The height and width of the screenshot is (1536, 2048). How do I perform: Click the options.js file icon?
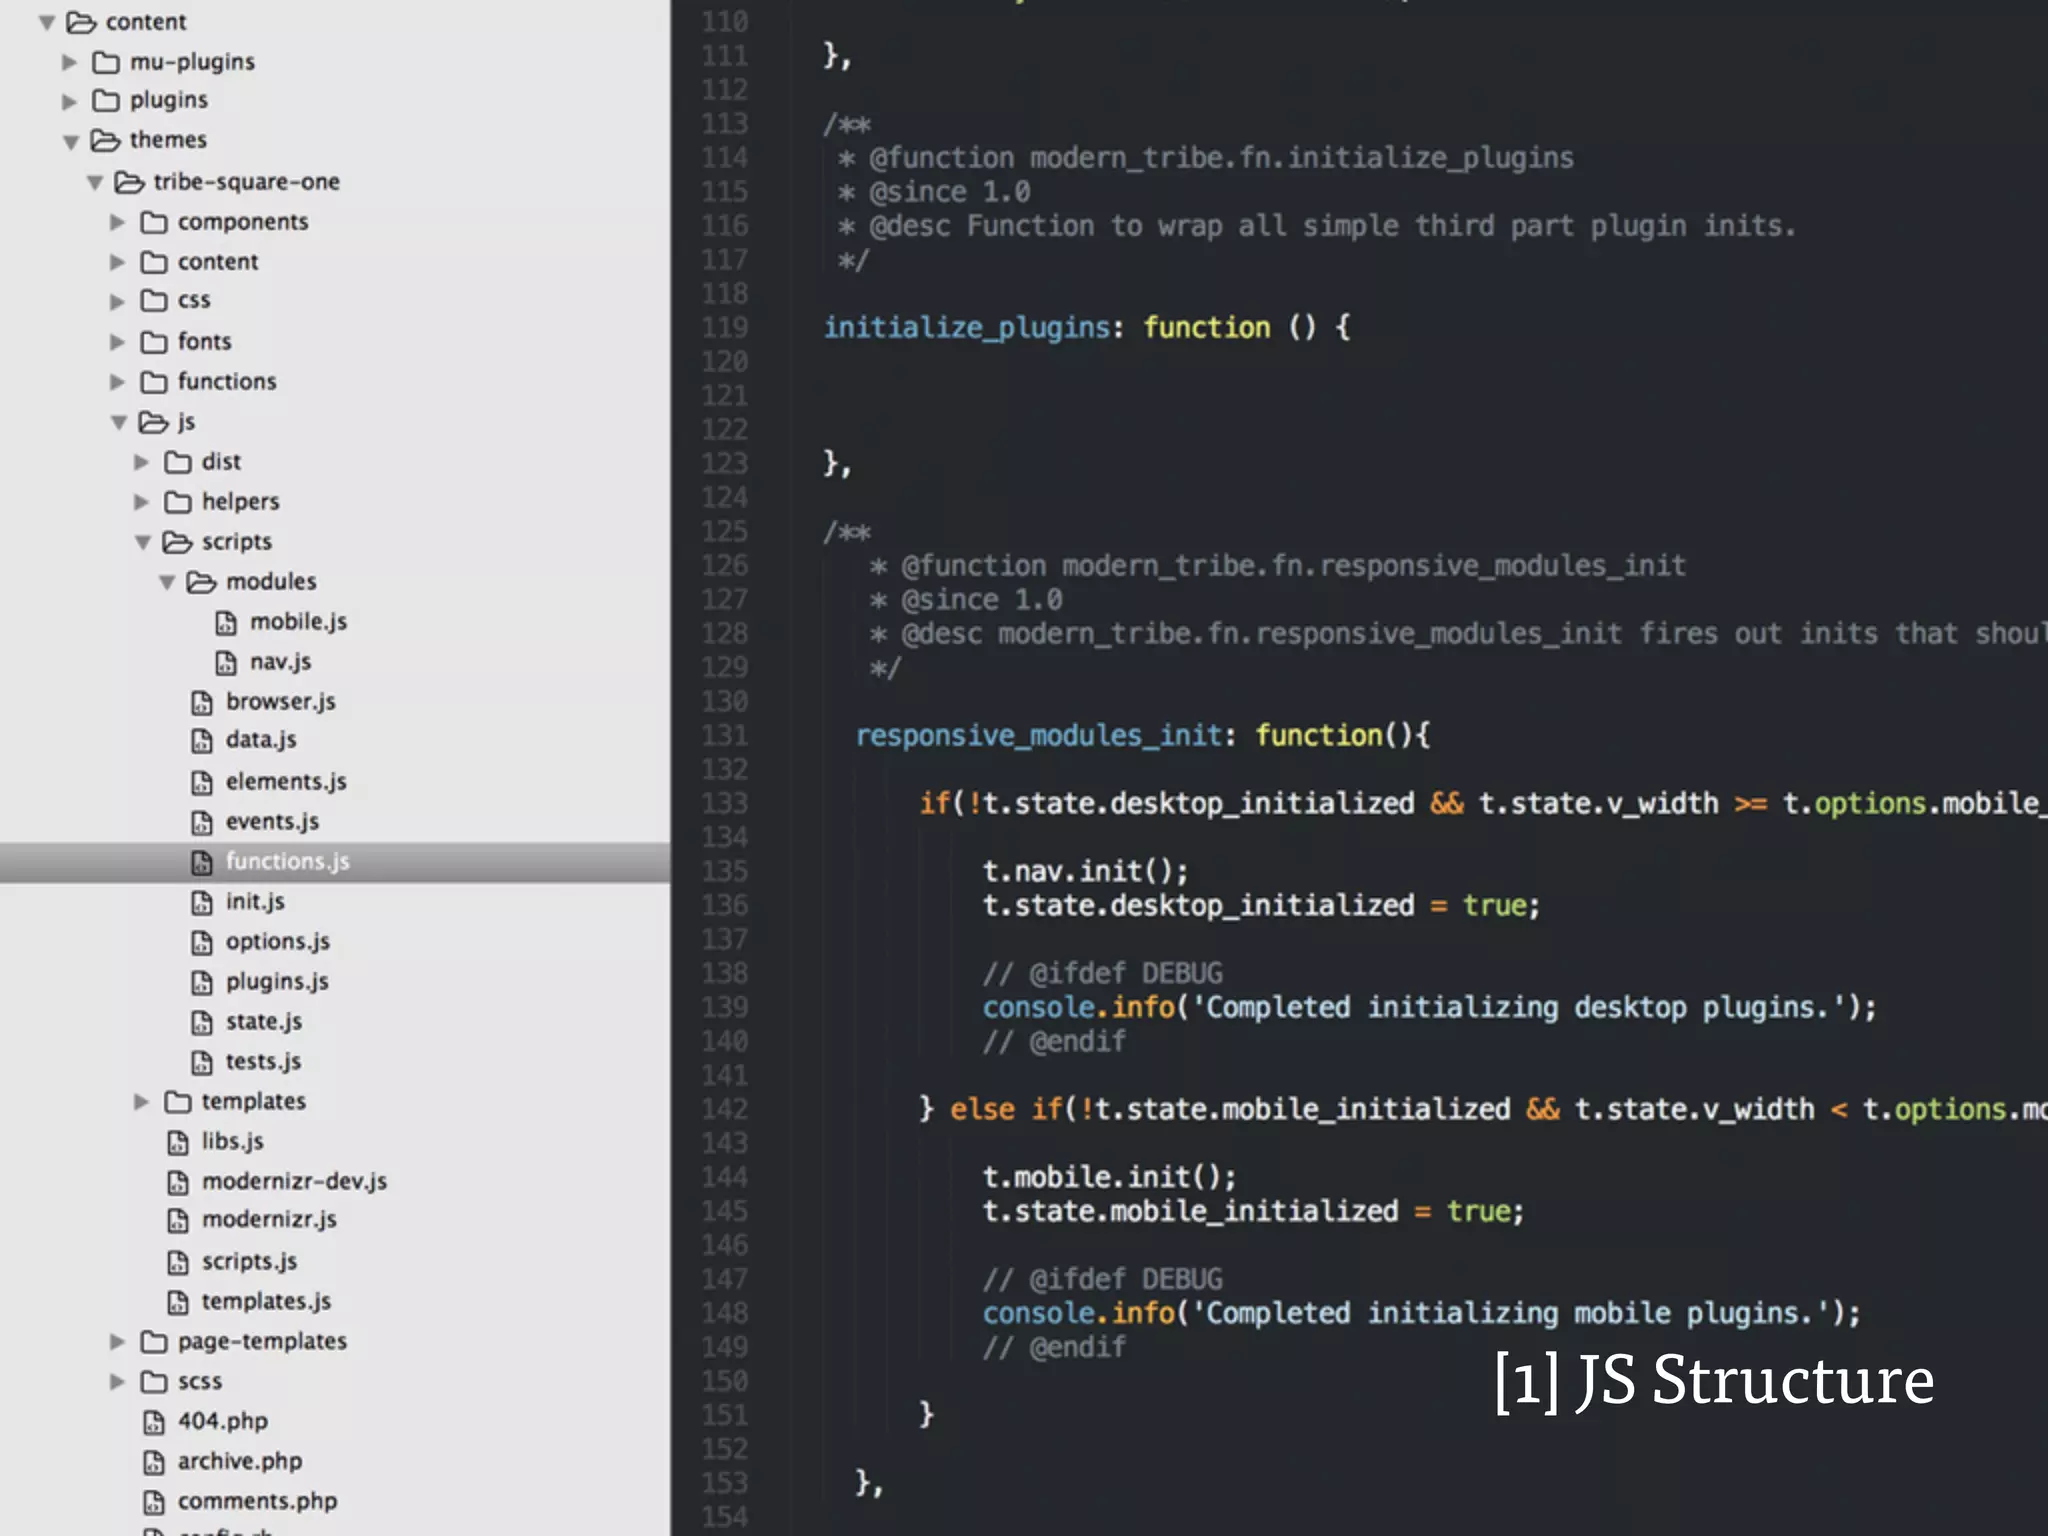pos(202,943)
